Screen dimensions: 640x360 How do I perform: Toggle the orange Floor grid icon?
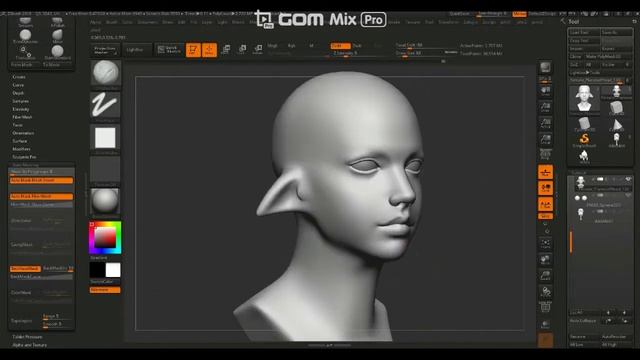pos(545,172)
